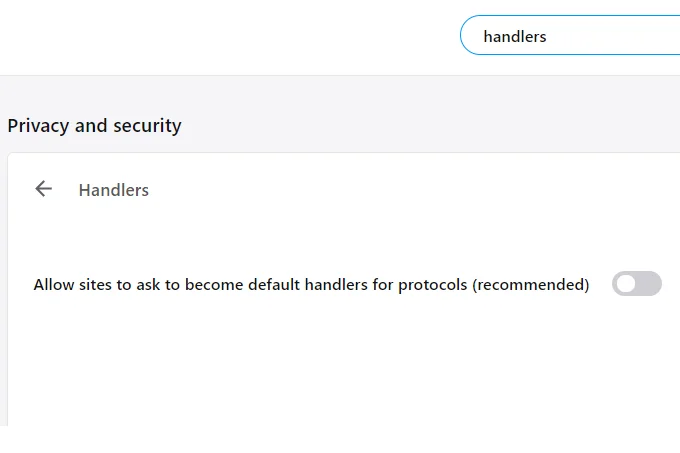Viewport: 680px width, 453px height.
Task: Enable sites asking to become default handlers
Action: pos(637,284)
